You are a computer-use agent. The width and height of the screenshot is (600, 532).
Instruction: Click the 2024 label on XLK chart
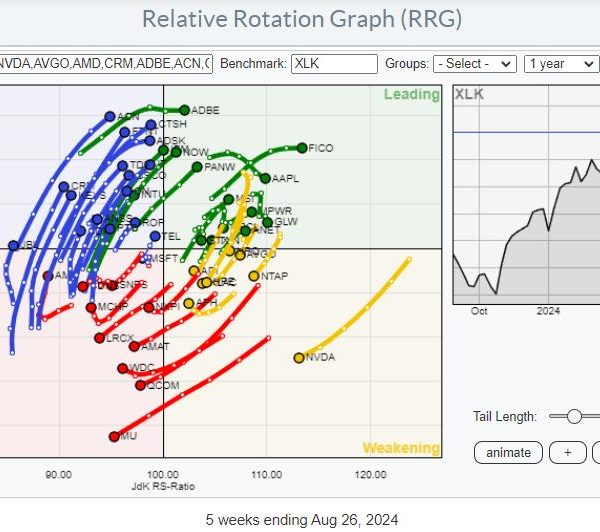tap(548, 311)
